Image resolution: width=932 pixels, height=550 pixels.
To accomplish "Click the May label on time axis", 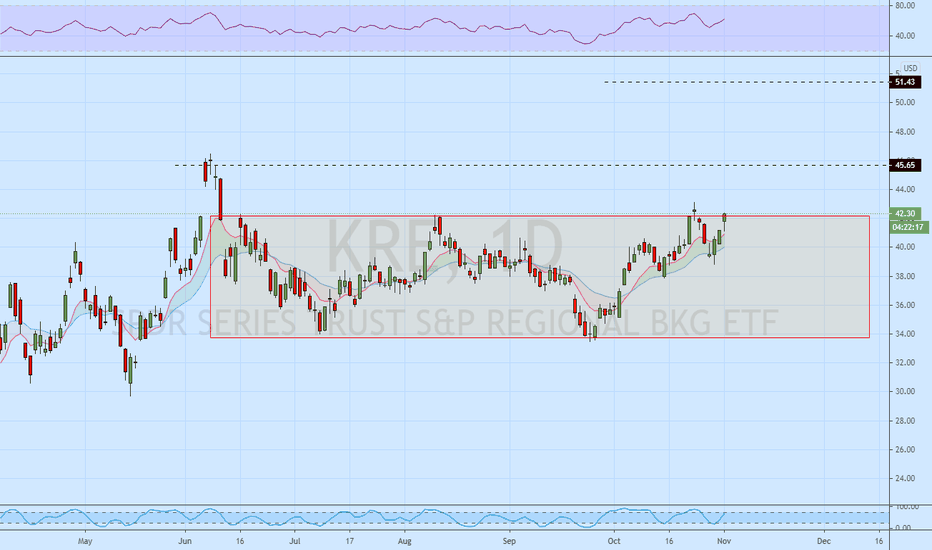I will pos(85,541).
